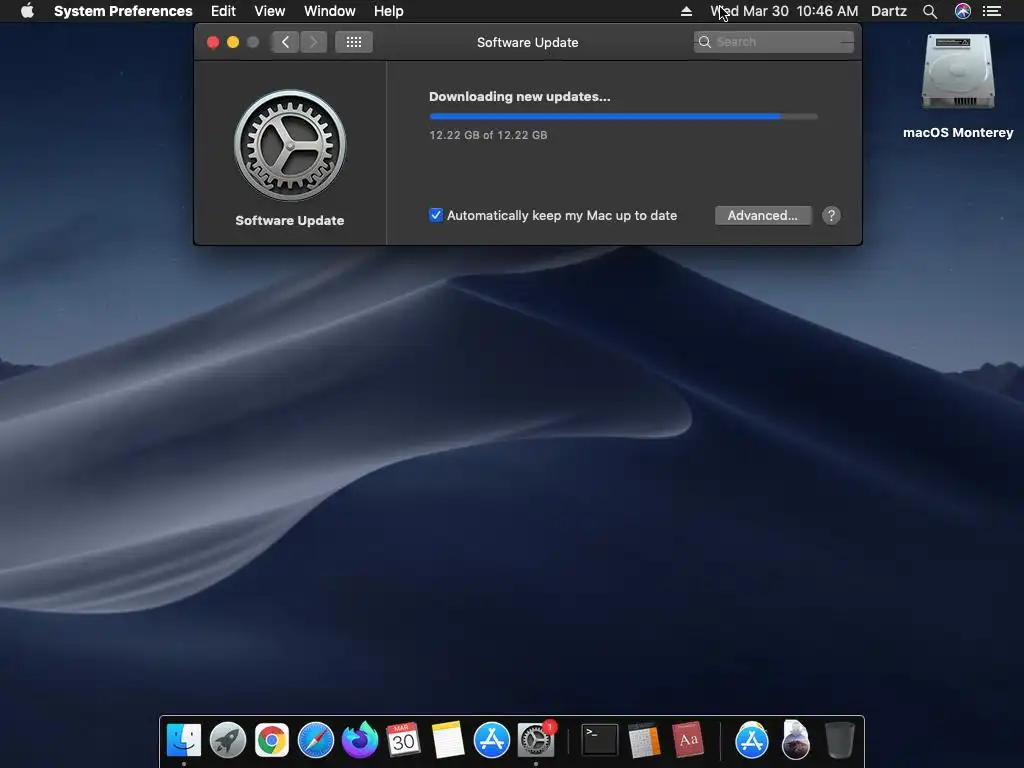Open Notes from the Dock
This screenshot has height=768, width=1024.
pyautogui.click(x=447, y=740)
